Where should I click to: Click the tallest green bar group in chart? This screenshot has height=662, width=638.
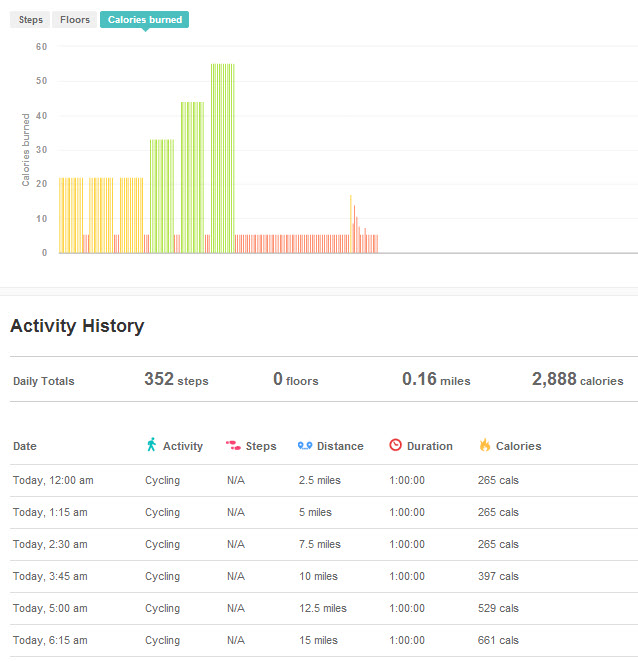[x=223, y=158]
